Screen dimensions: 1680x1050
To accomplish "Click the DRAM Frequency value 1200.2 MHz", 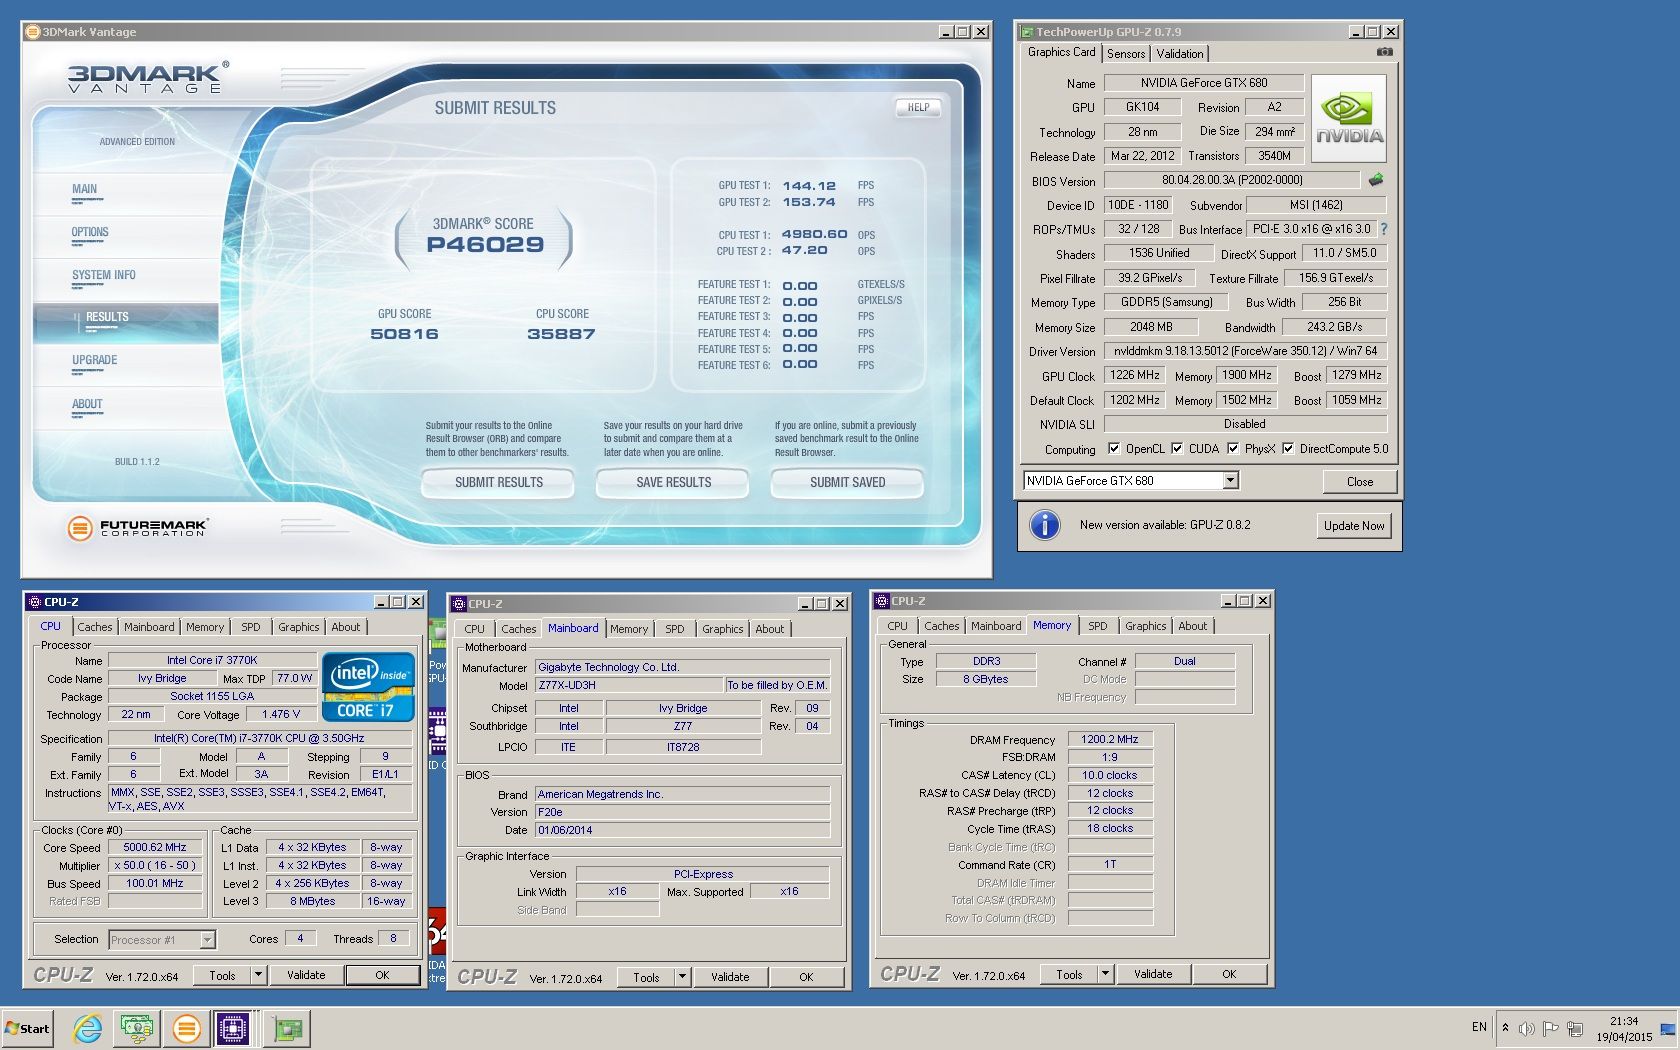I will (1110, 740).
